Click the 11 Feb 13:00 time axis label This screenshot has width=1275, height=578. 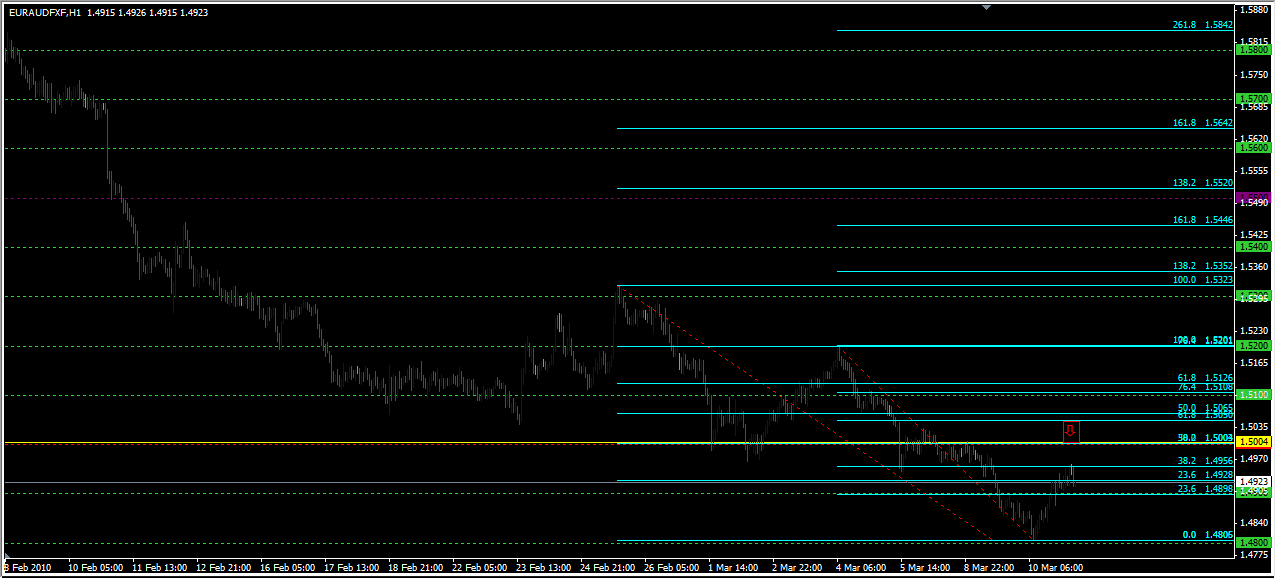(159, 568)
